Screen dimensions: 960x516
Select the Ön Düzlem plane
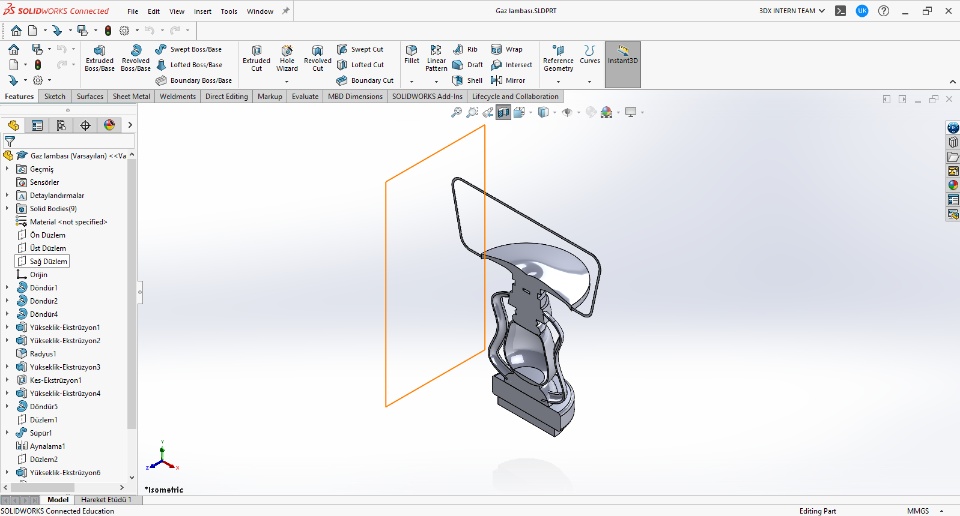(47, 235)
